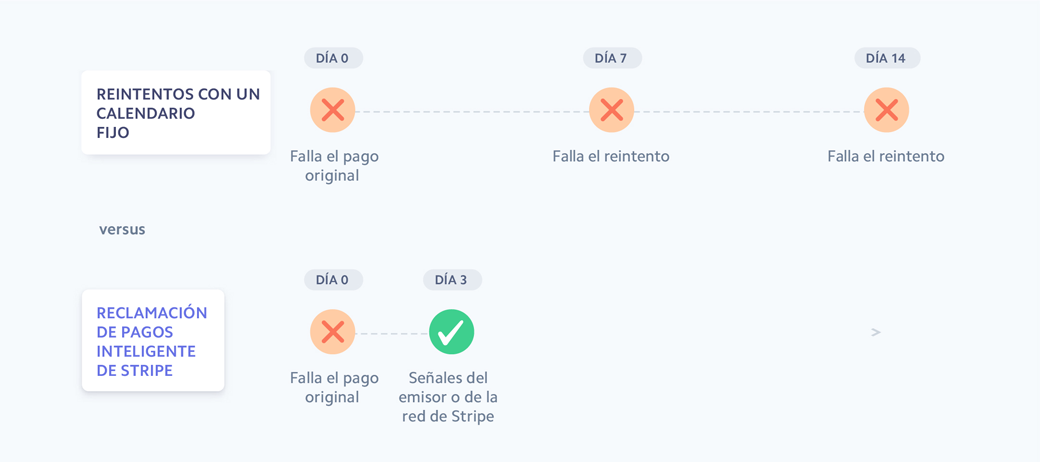Viewport: 1040px width, 462px height.
Task: Click the failed retry X icon at Día 14
Action: coord(886,110)
